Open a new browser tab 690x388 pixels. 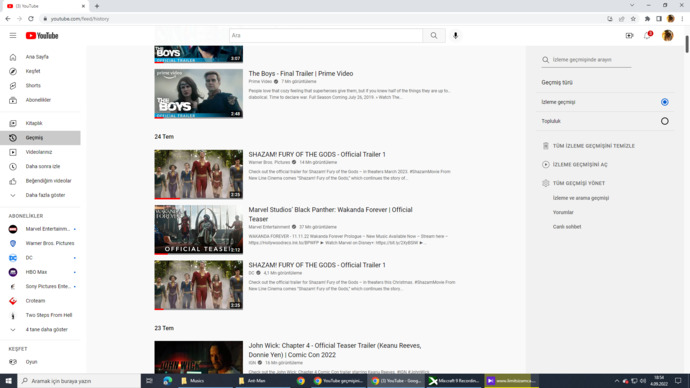97,6
